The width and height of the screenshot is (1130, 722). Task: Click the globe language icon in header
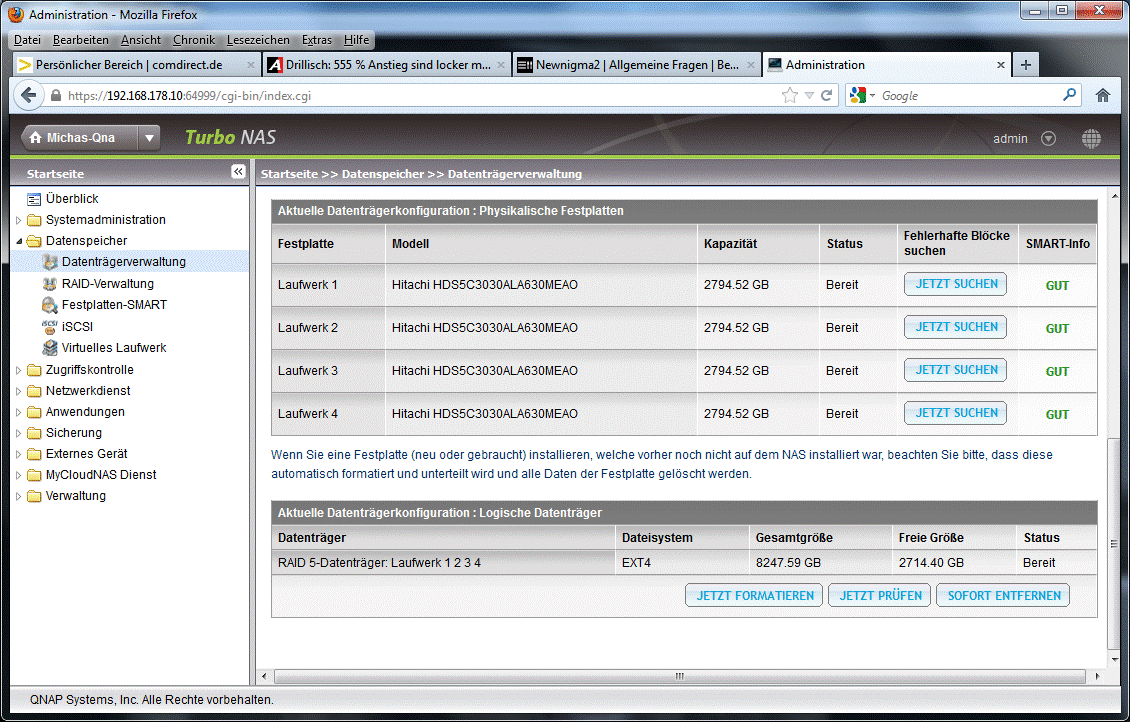(x=1091, y=139)
